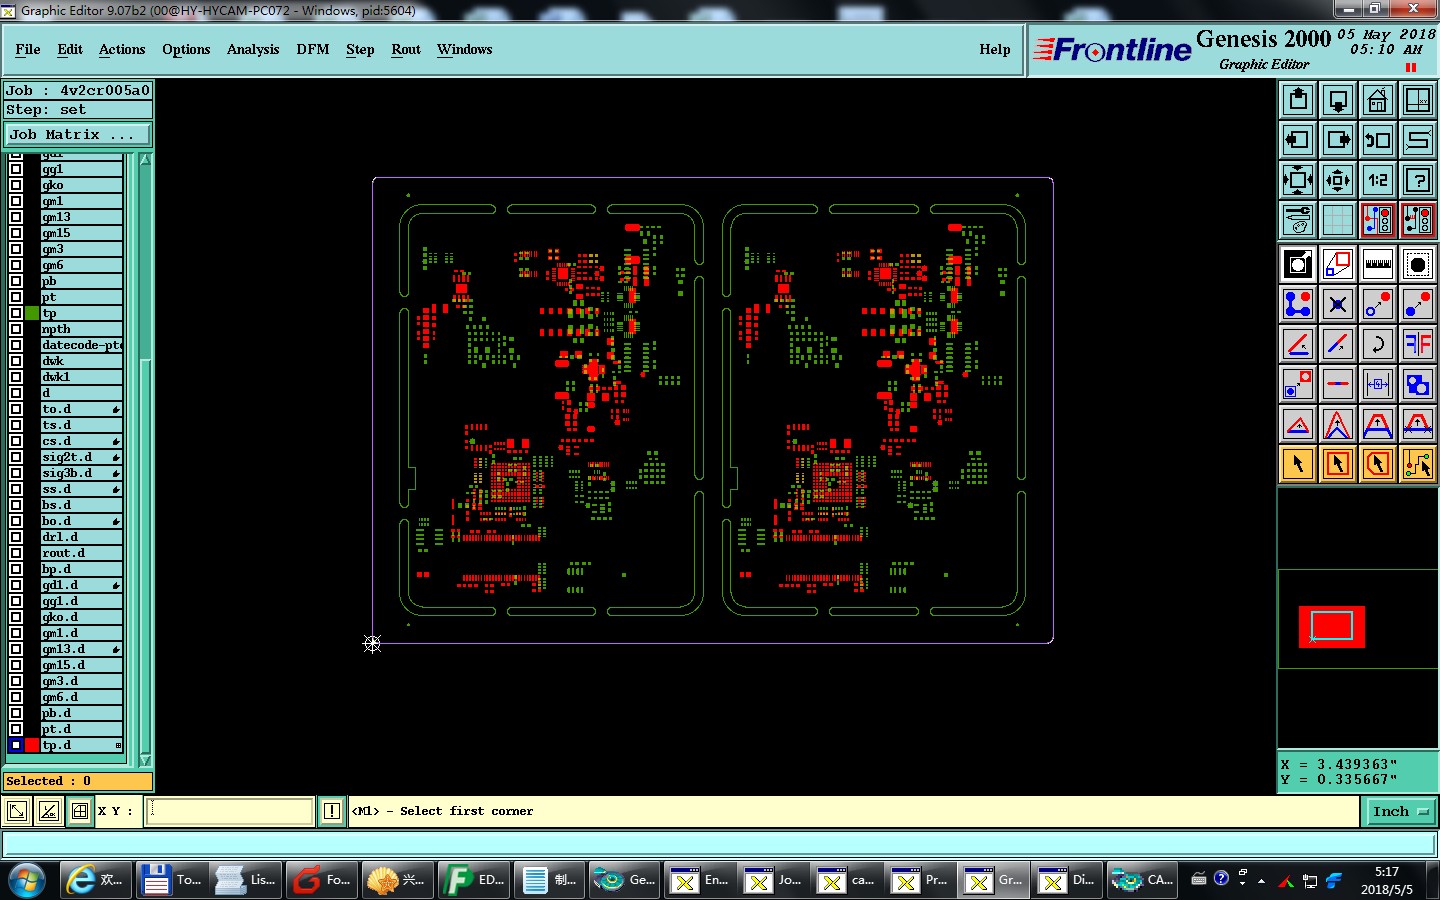Click the contract-inward arrows icon
This screenshot has width=1440, height=900.
1338,180
